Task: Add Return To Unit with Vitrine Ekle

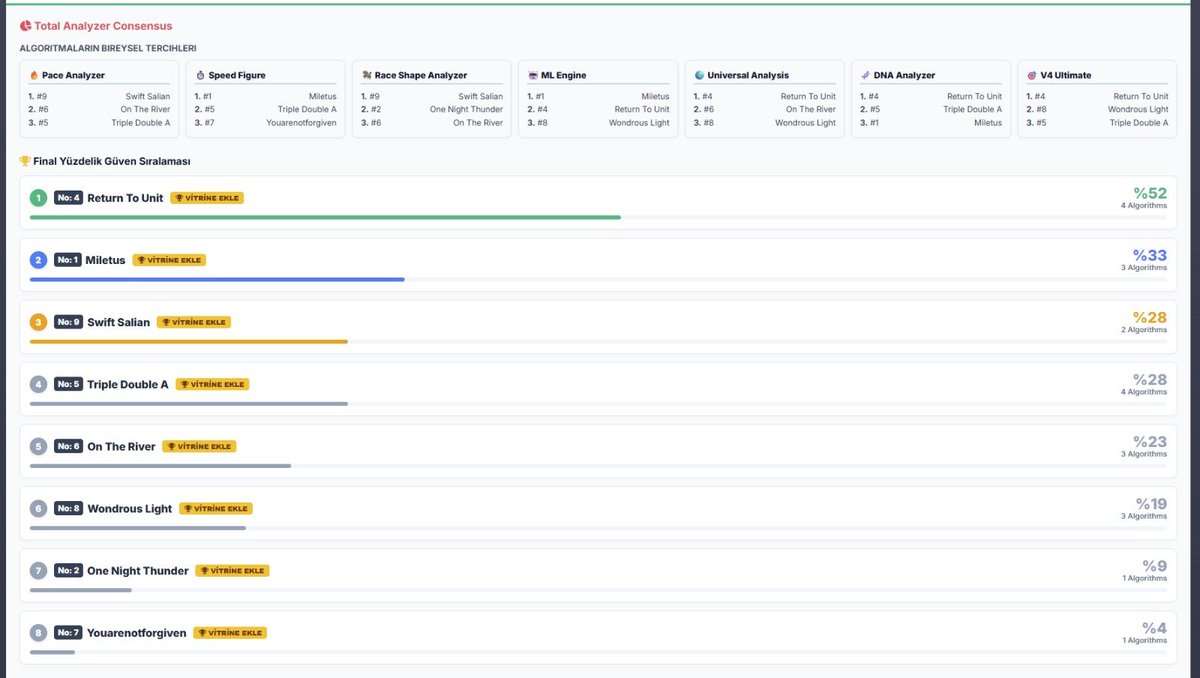Action: coord(207,198)
